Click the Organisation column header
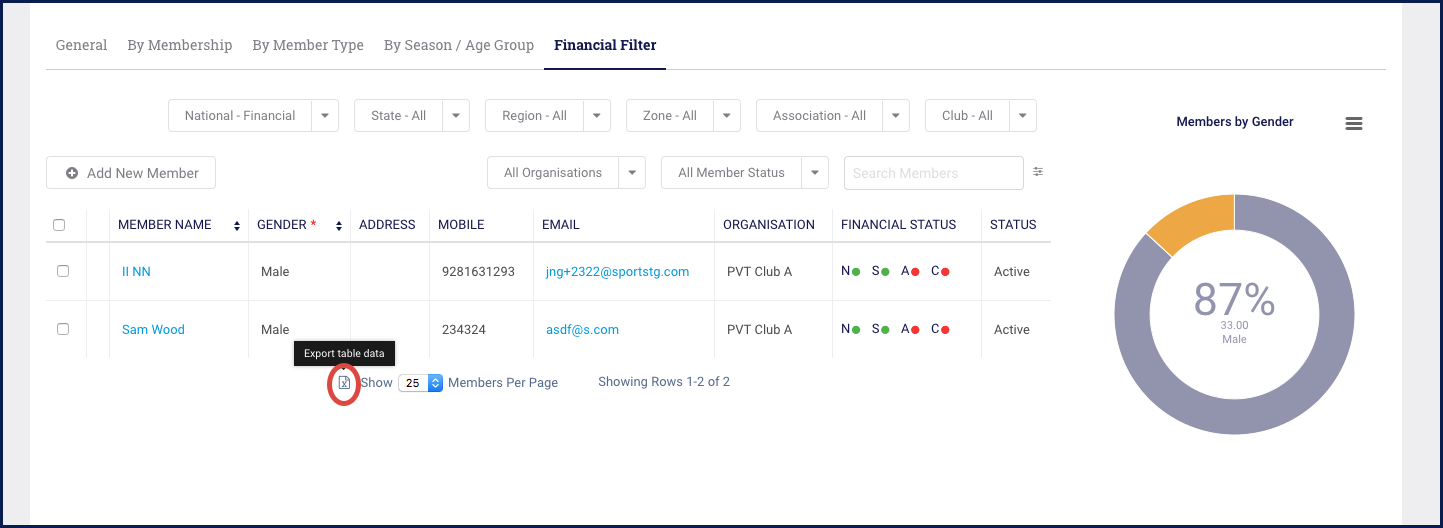Screen dimensions: 1443x528 point(769,225)
